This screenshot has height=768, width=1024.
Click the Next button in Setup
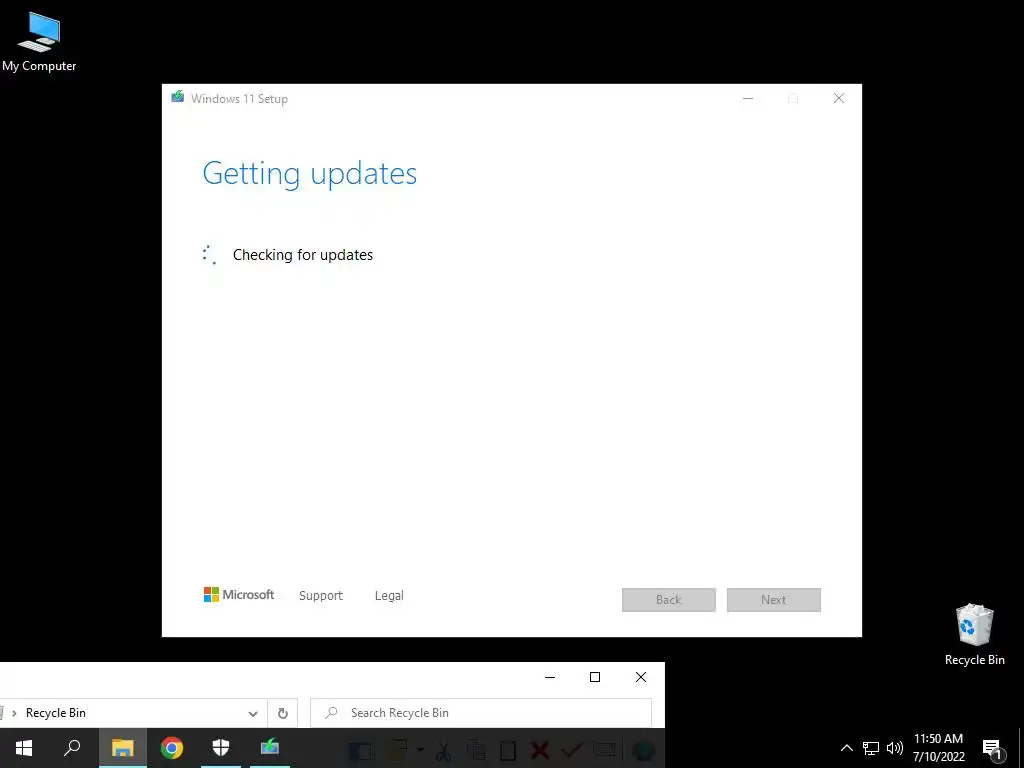click(x=774, y=600)
